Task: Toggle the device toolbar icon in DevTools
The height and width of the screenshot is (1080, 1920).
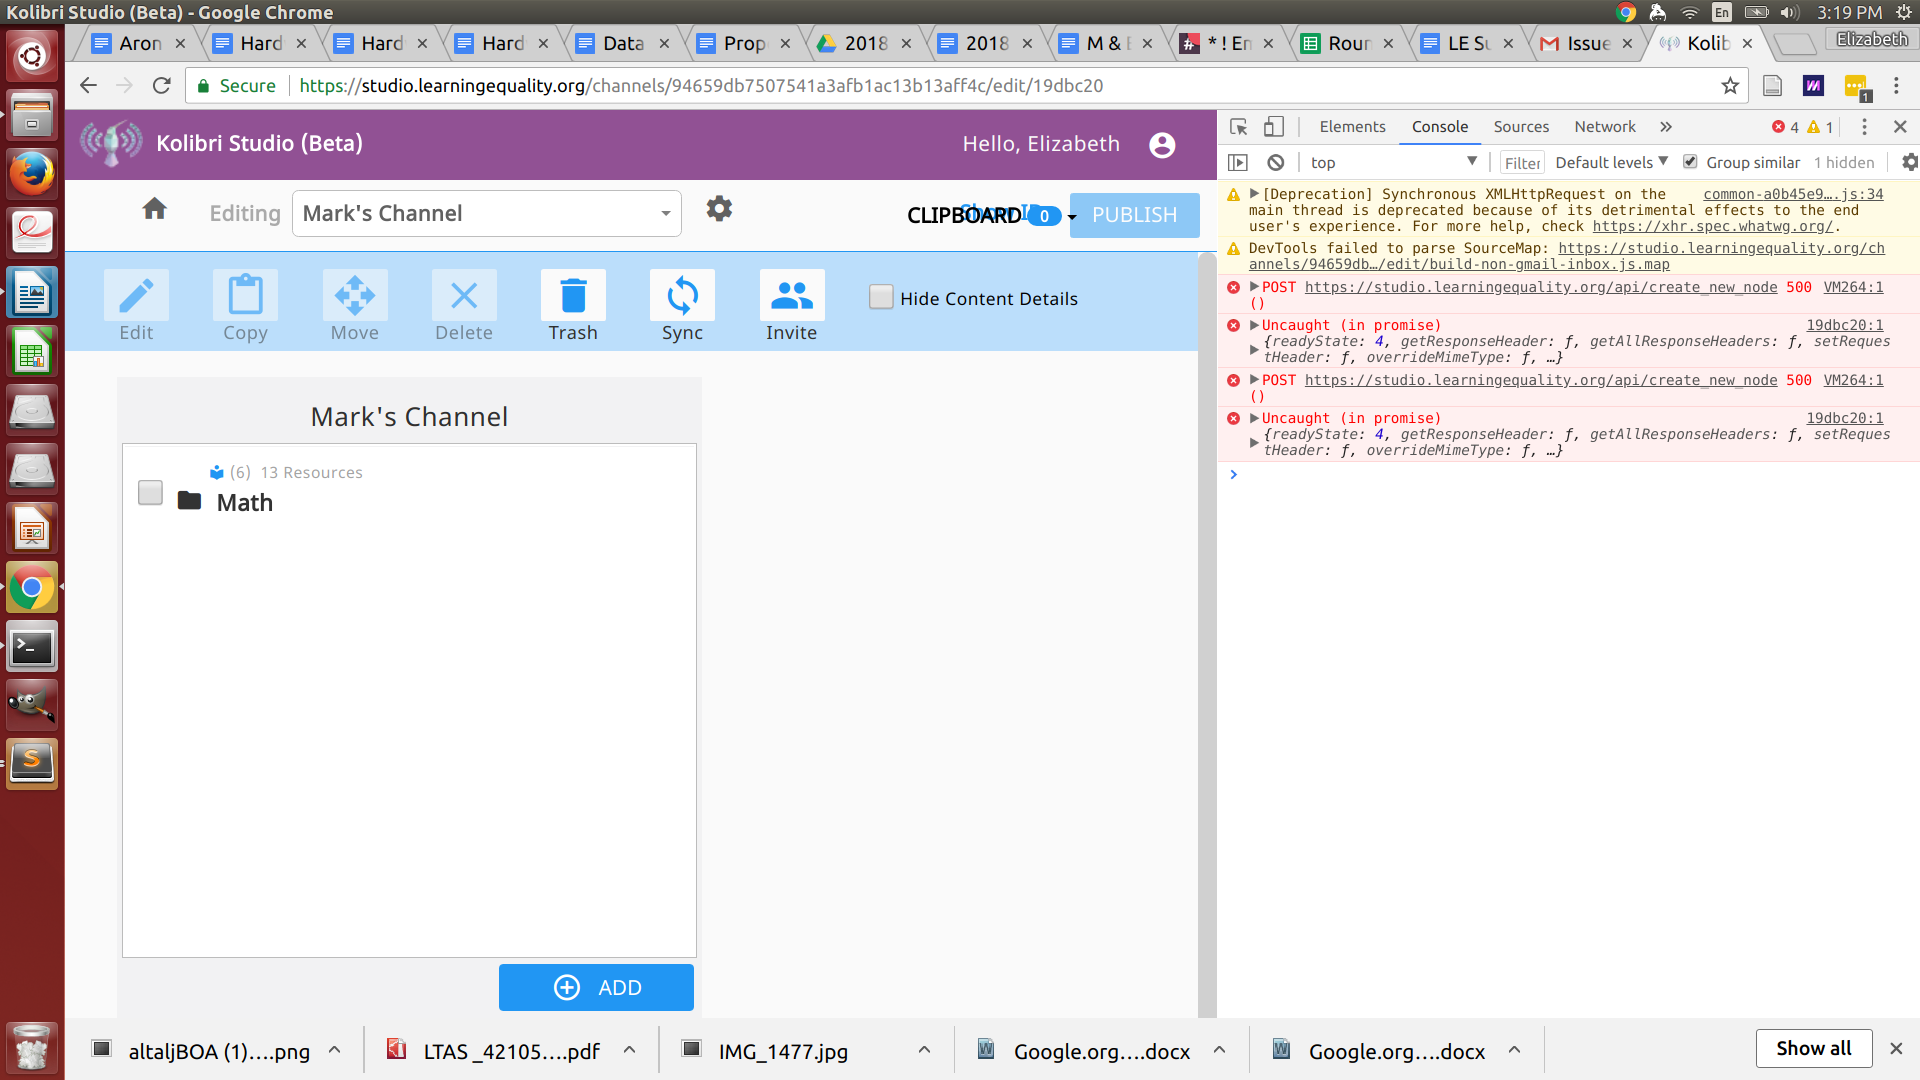Action: pyautogui.click(x=1273, y=127)
